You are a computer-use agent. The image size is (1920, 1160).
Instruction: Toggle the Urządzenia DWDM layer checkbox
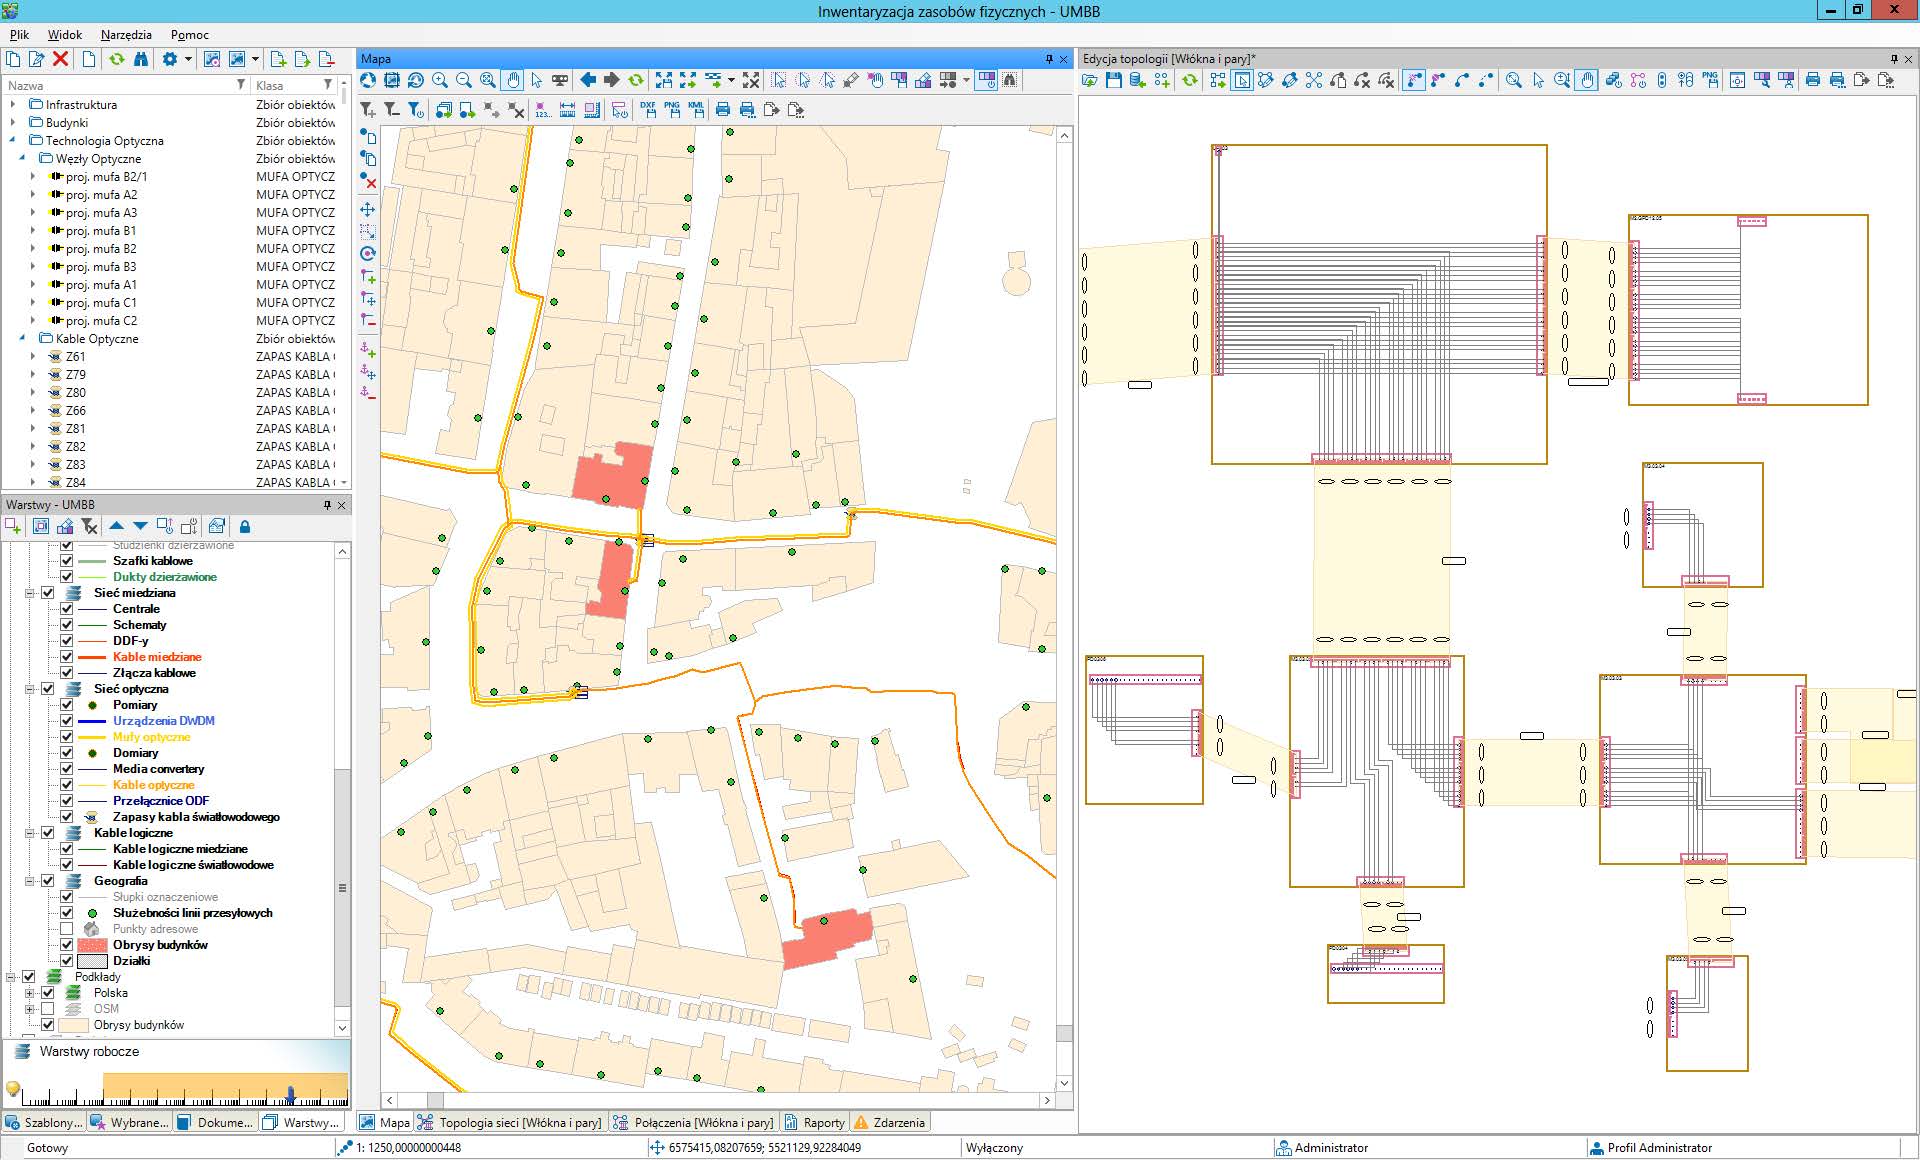(67, 721)
